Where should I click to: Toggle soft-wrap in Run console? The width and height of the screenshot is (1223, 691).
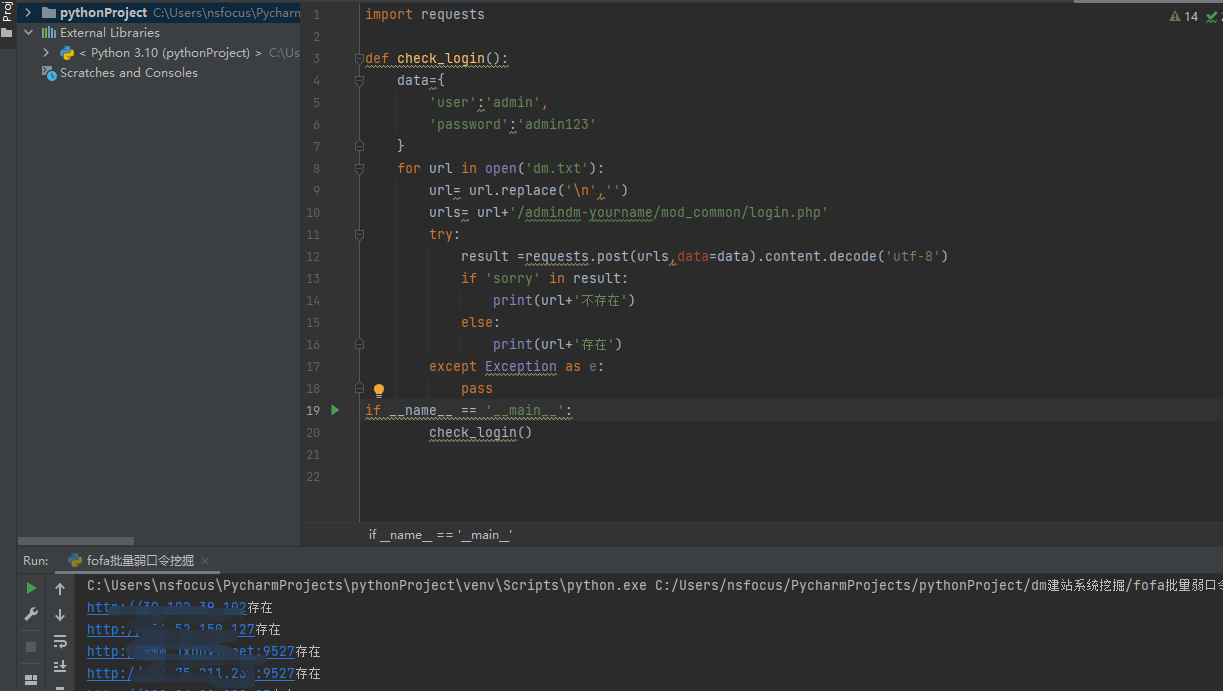coord(60,641)
